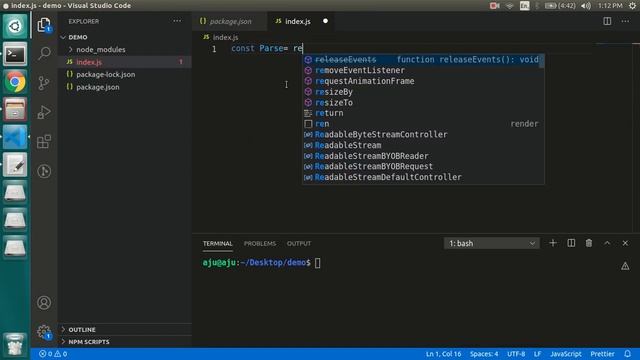This screenshot has width=640, height=360.
Task: Change language mode via JavaScript
Action: 566,354
